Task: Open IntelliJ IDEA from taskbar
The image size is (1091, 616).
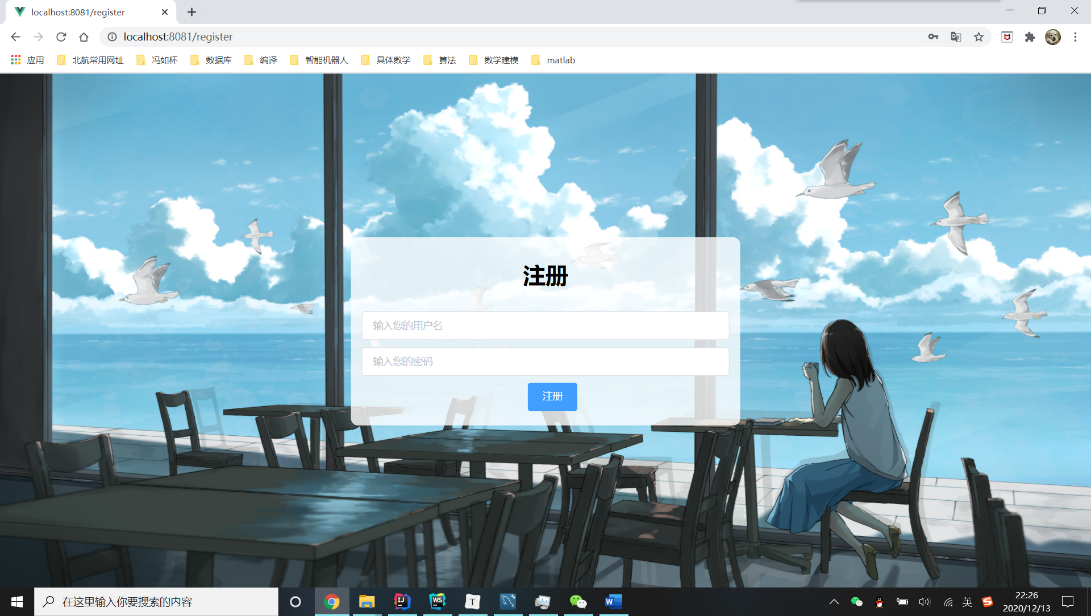Action: tap(402, 601)
